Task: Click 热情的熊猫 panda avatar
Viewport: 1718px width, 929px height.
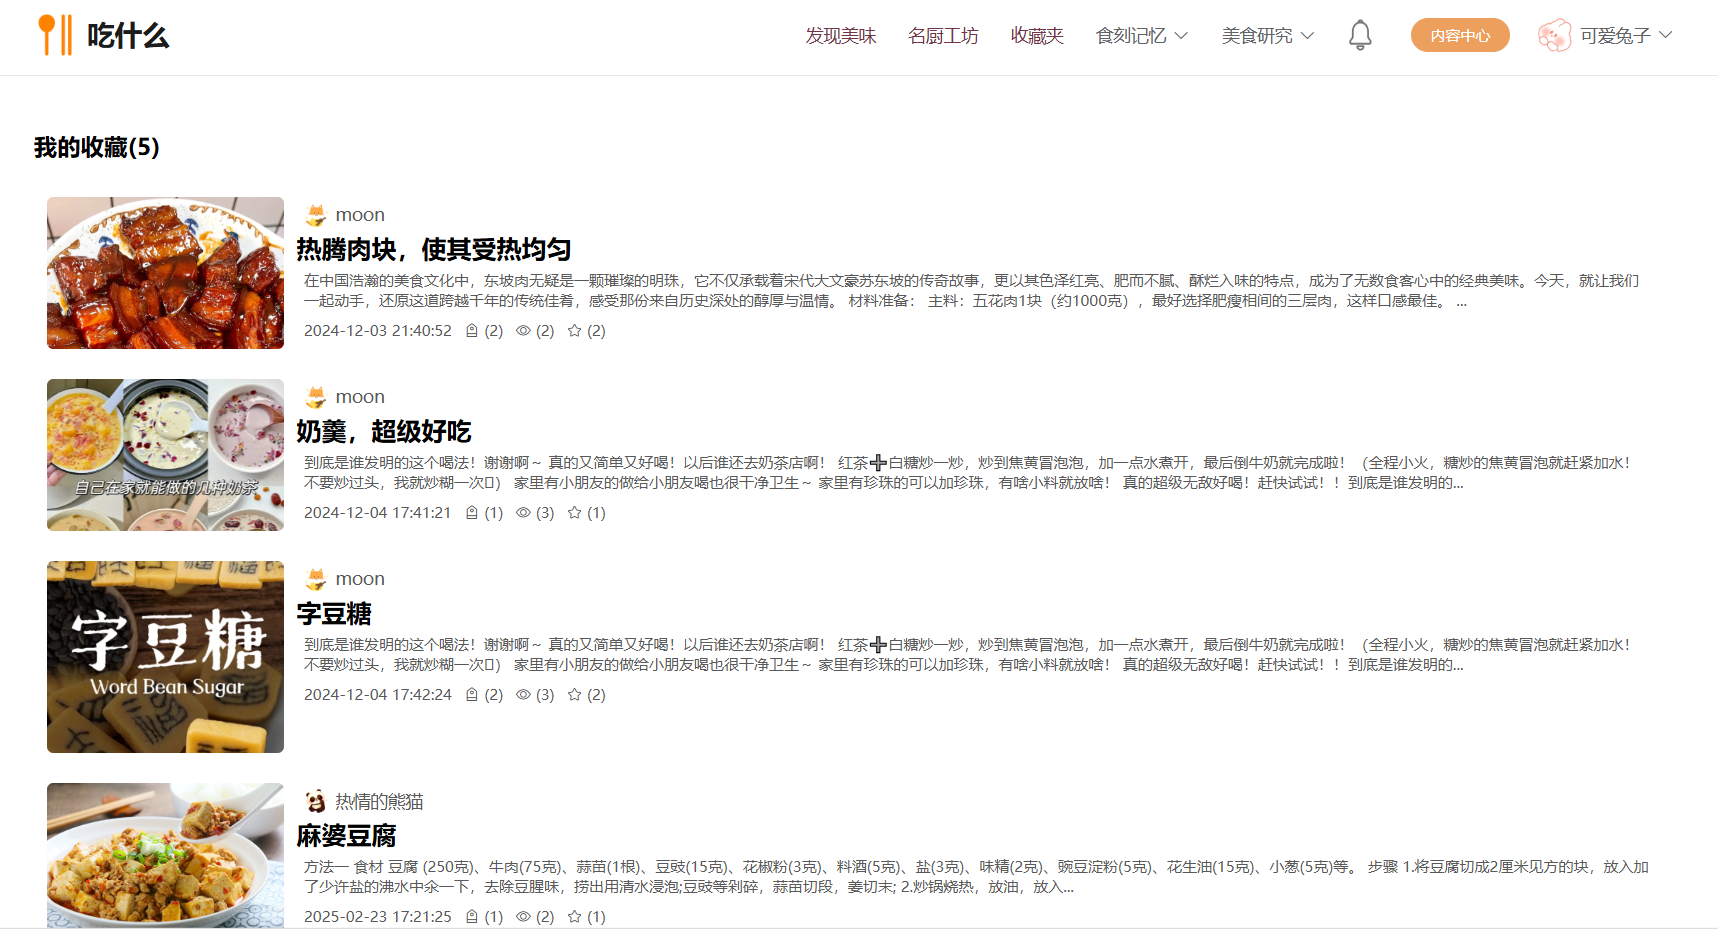Action: point(316,801)
